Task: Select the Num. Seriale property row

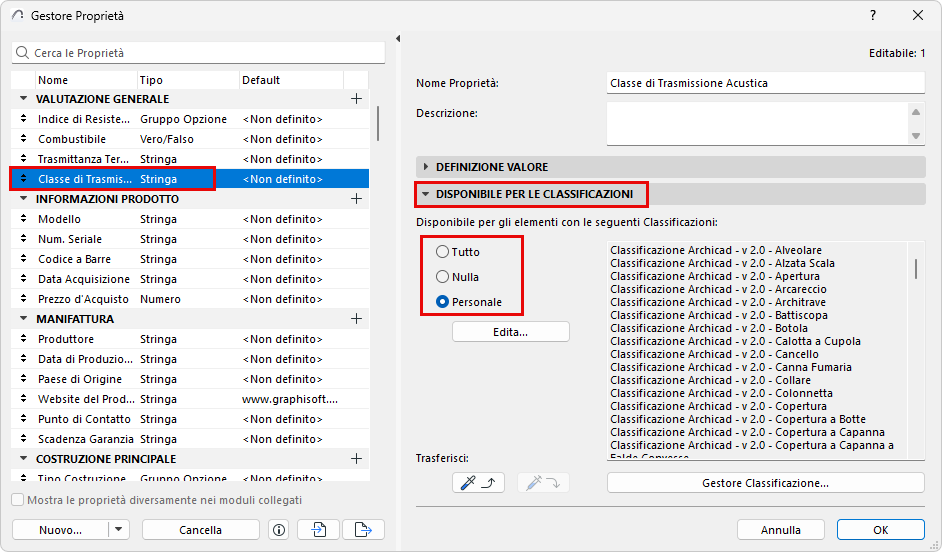Action: point(190,238)
